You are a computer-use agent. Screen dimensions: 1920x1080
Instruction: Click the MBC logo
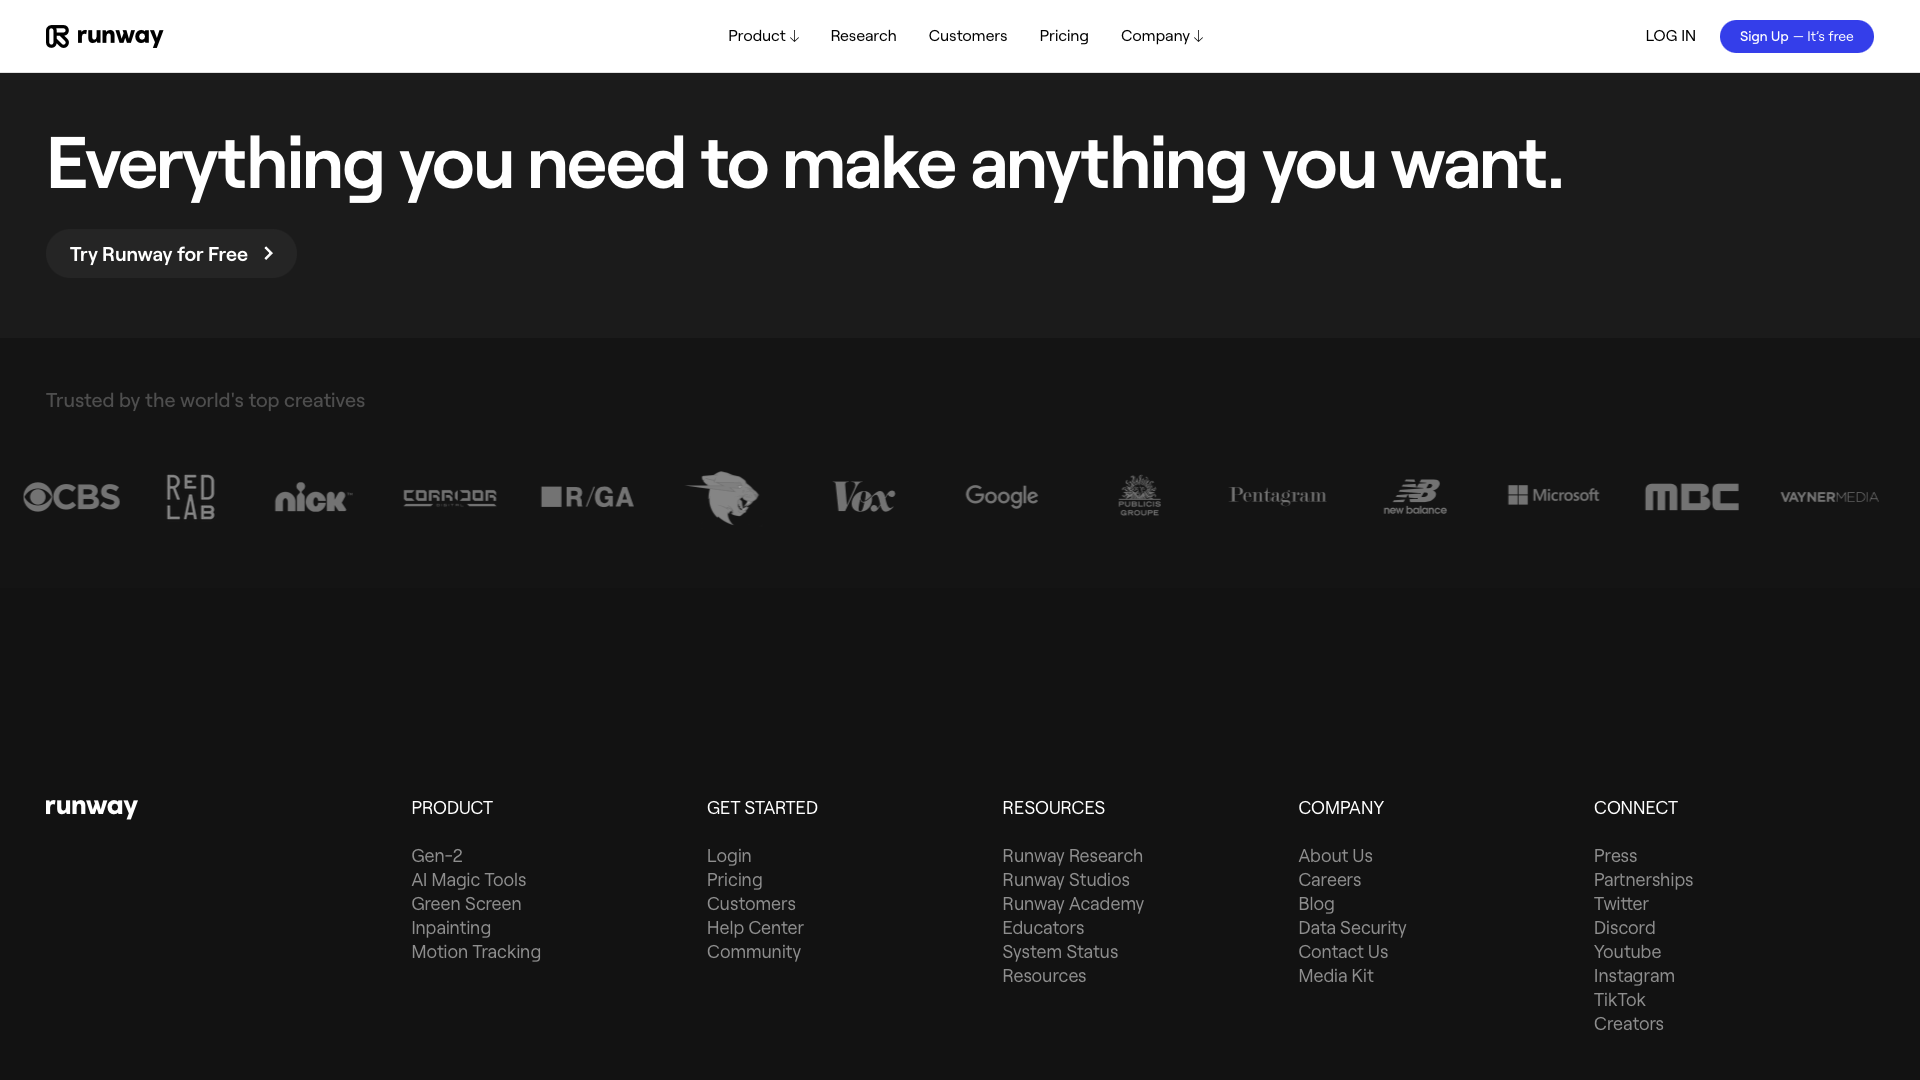pos(1691,497)
